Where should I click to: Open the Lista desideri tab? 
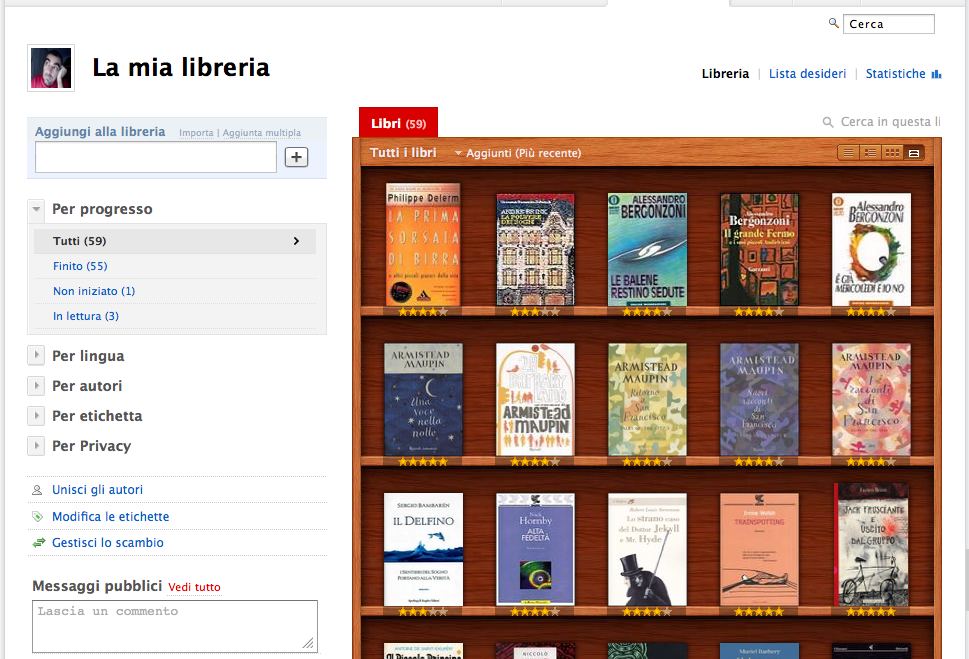[x=807, y=74]
